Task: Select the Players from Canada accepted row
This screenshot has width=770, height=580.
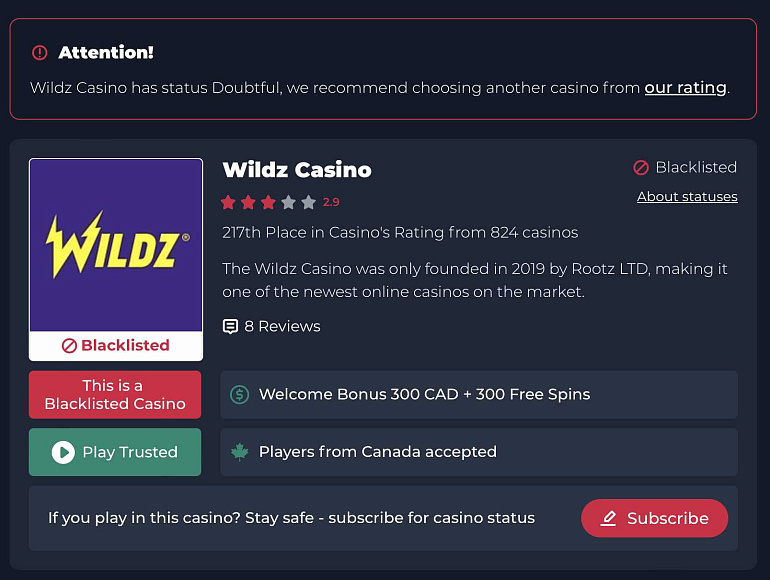Action: coord(479,452)
